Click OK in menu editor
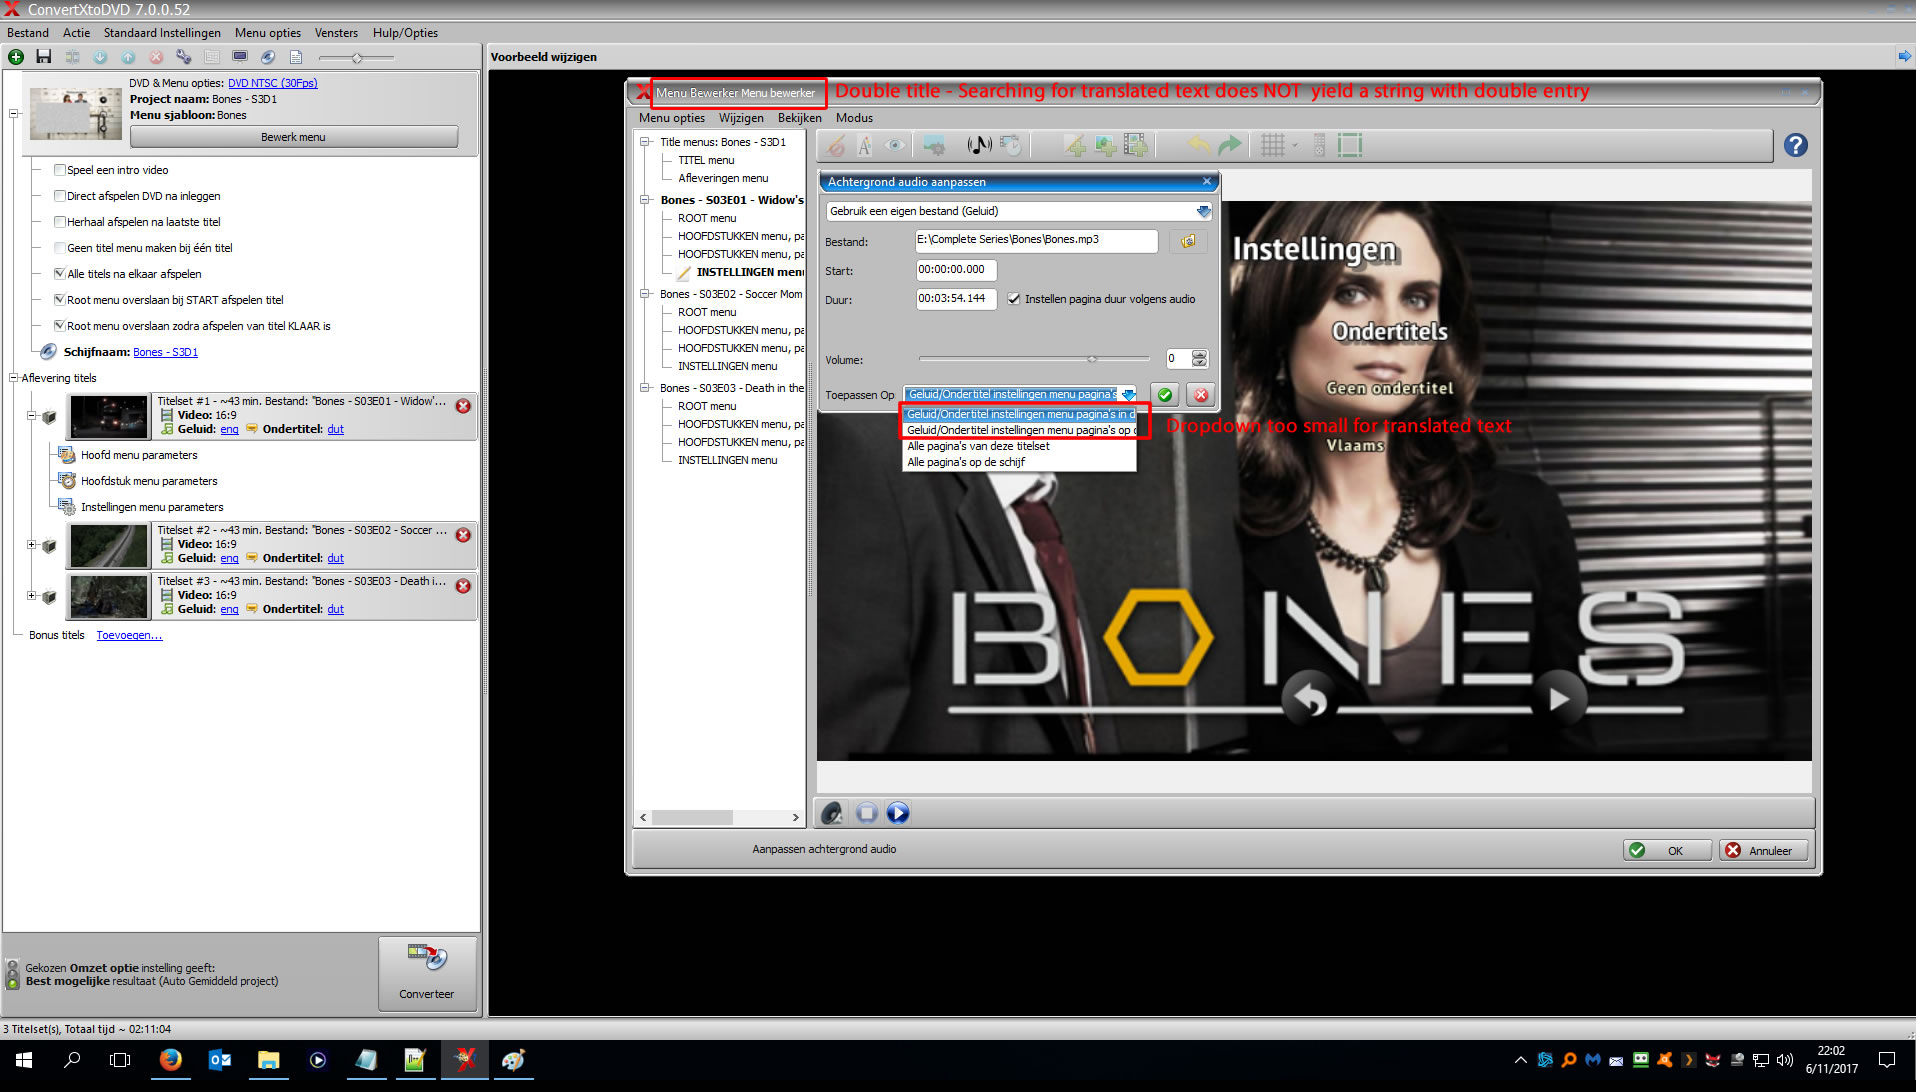Viewport: 1916px width, 1092px height. point(1666,851)
